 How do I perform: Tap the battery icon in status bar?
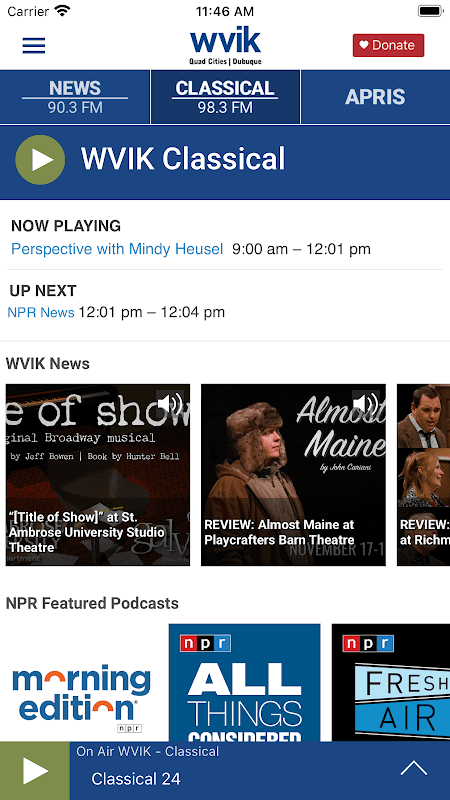pyautogui.click(x=430, y=11)
